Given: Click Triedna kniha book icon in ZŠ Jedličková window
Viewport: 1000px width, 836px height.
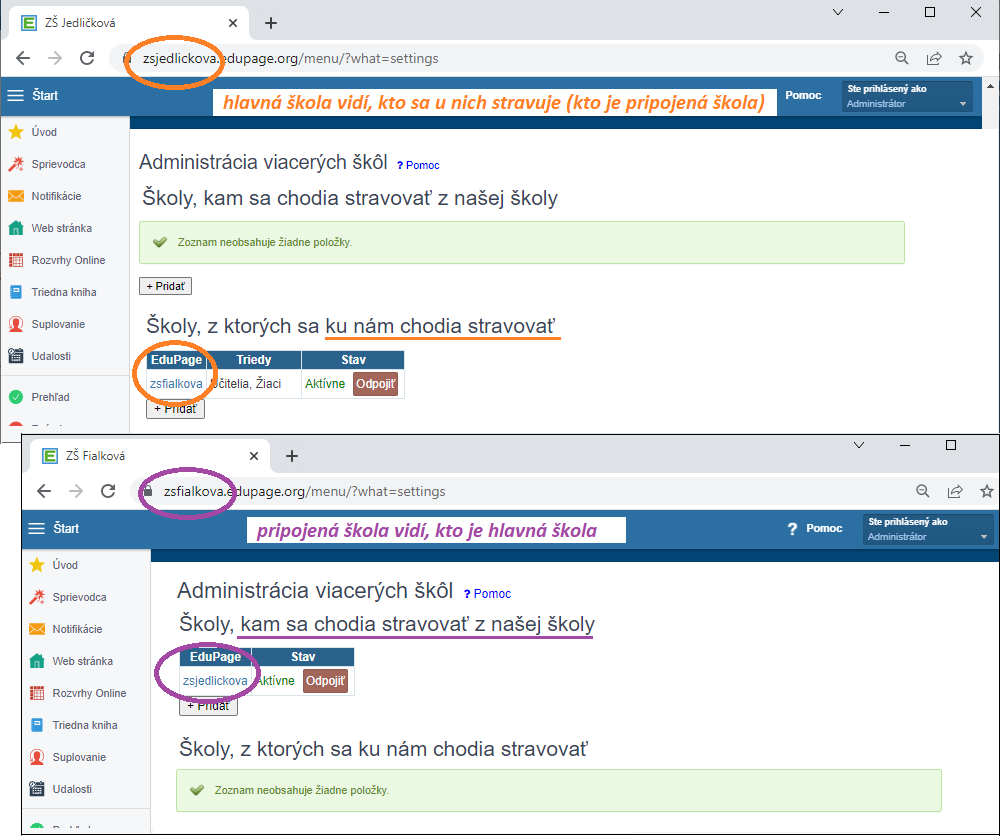Looking at the screenshot, I should (x=16, y=292).
